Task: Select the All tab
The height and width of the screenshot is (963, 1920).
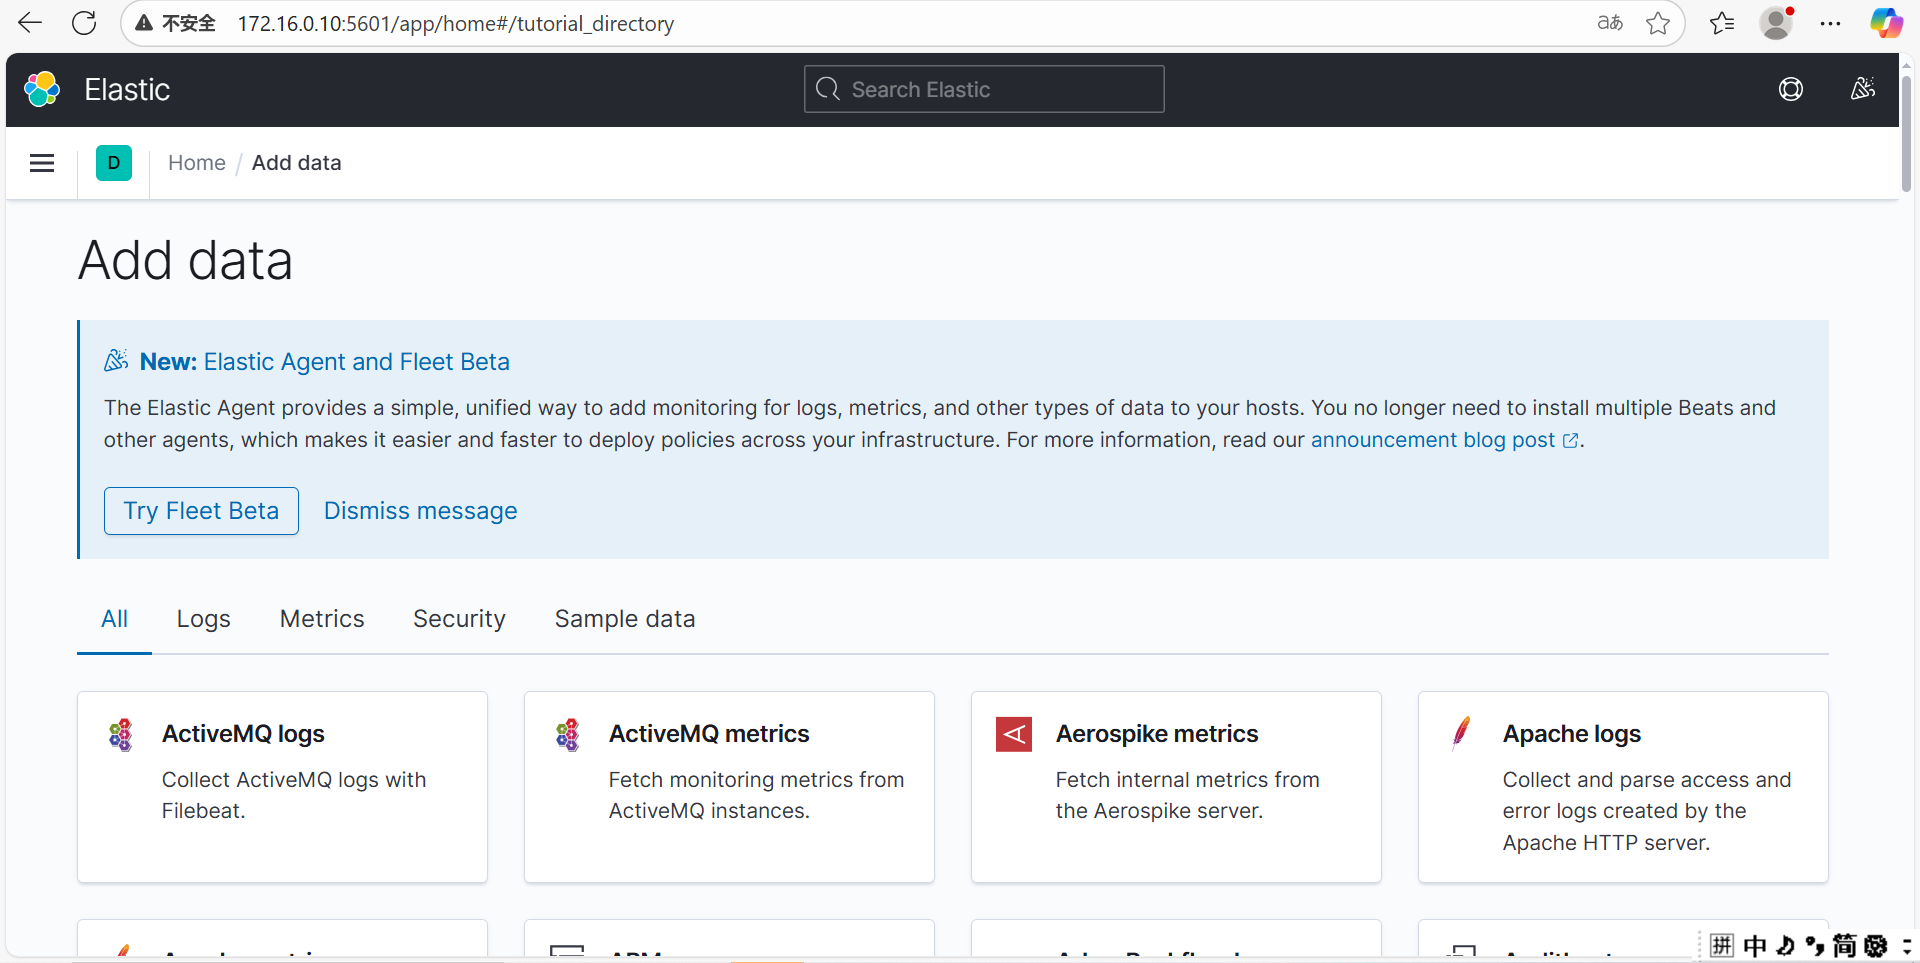Action: [x=114, y=619]
